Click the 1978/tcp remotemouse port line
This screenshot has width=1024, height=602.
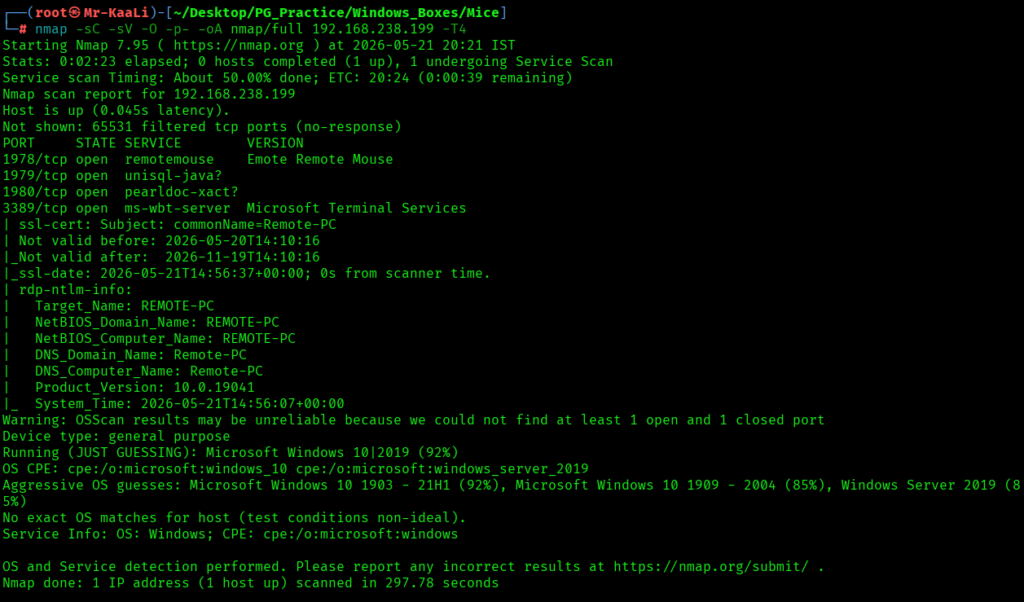(198, 159)
